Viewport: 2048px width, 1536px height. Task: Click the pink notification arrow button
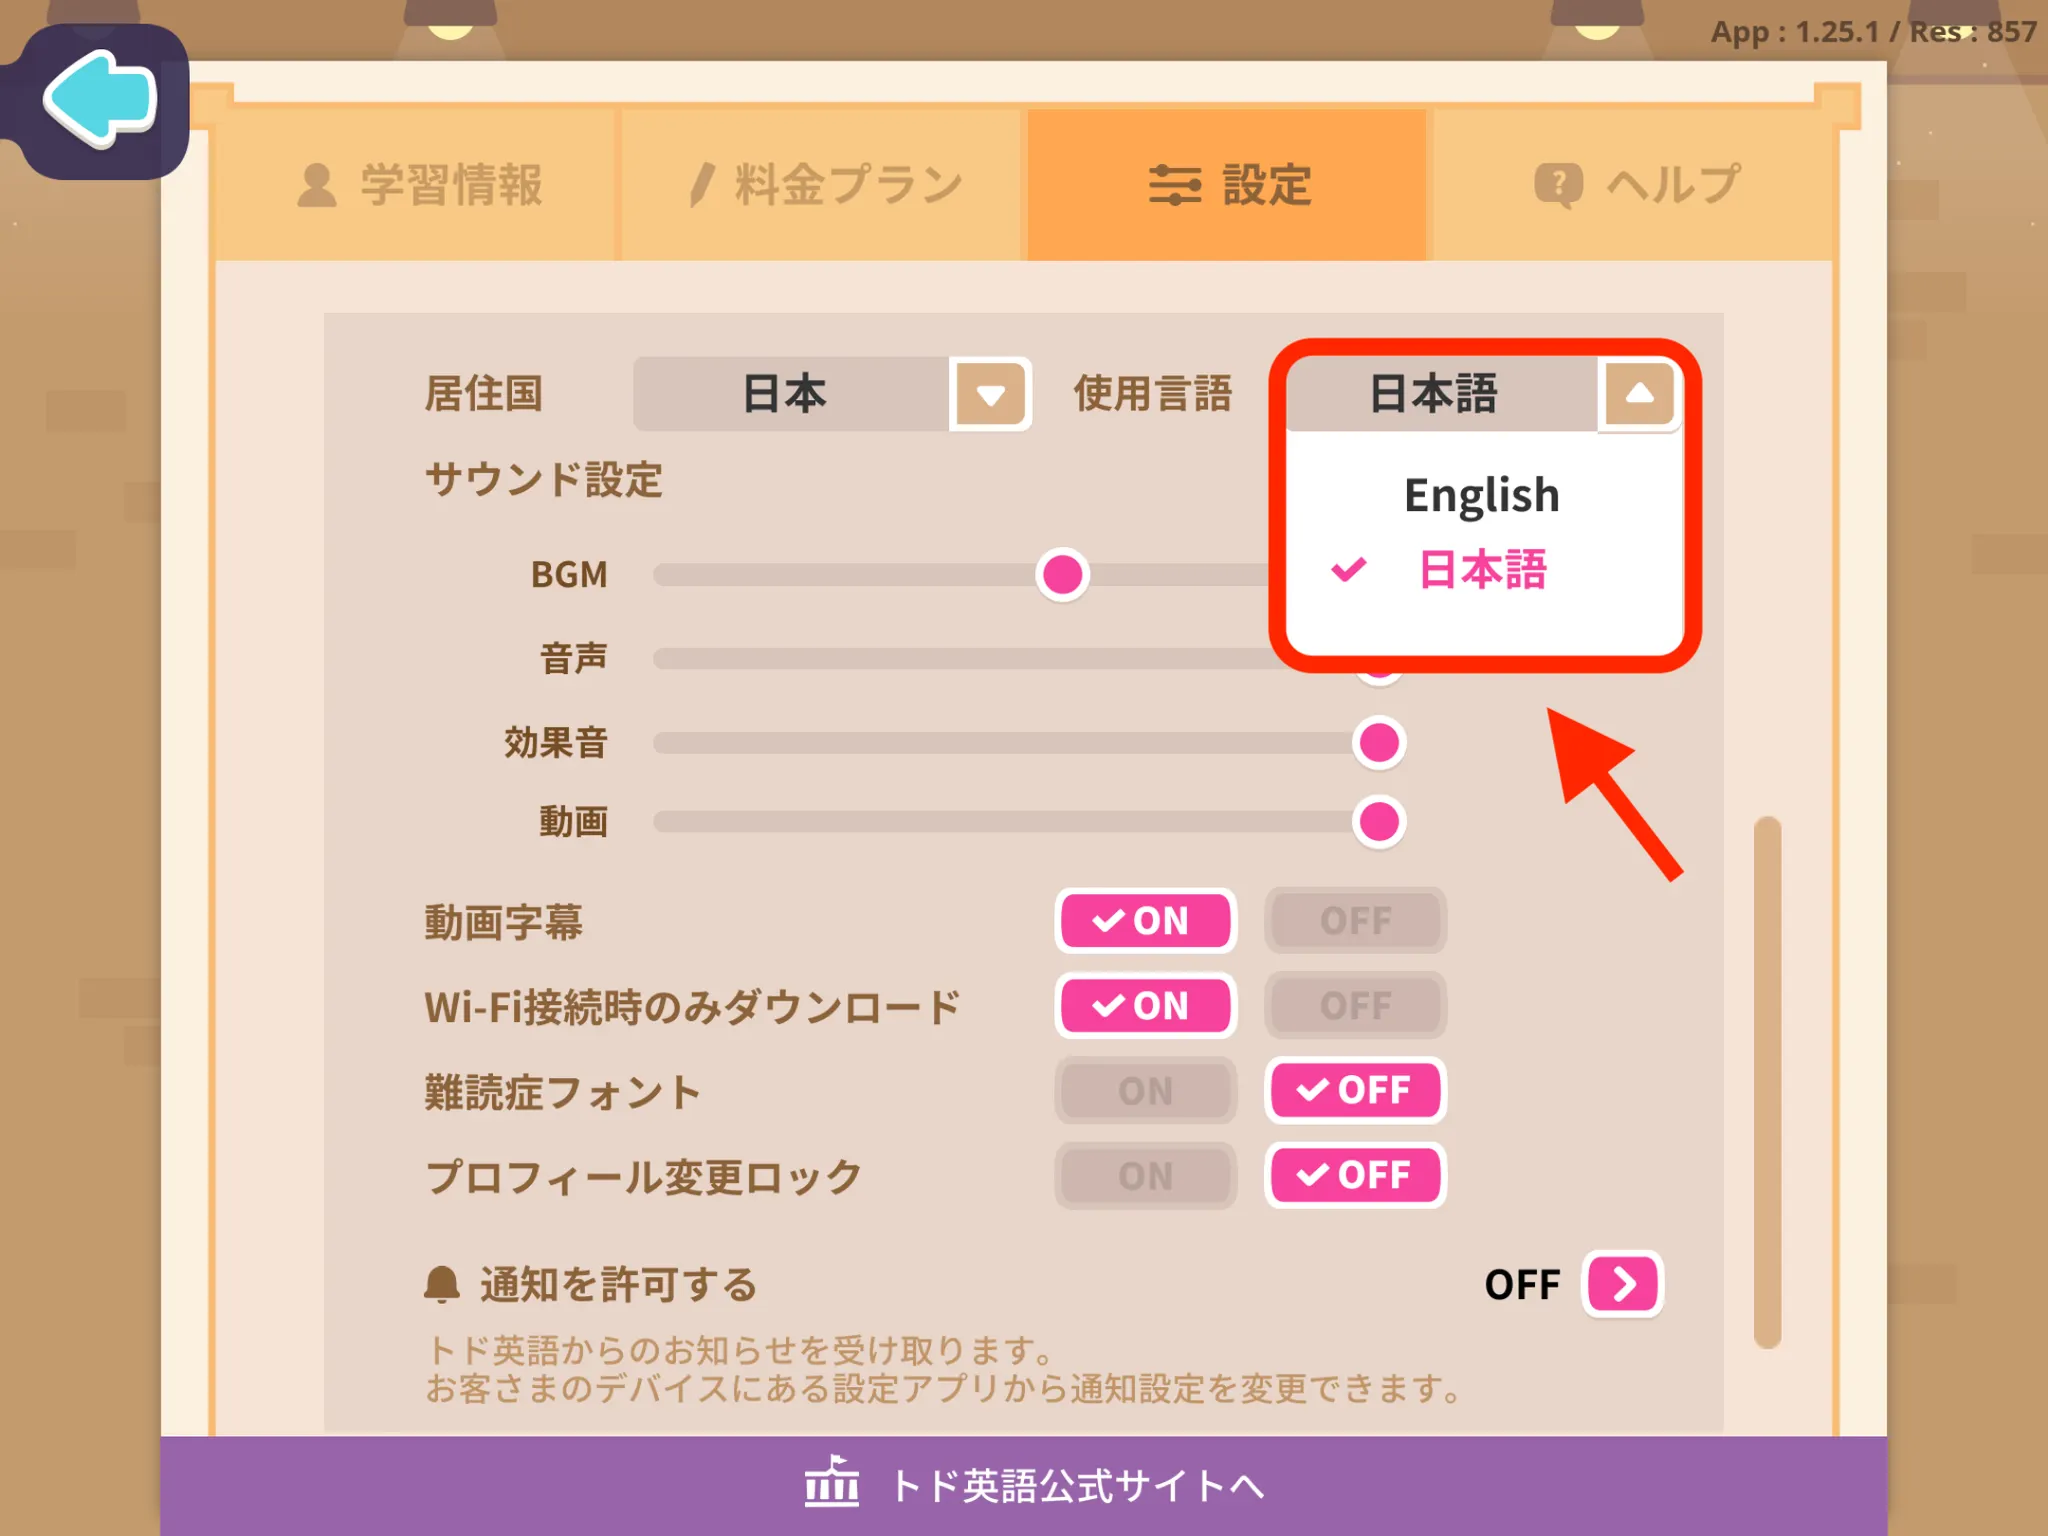click(x=1622, y=1284)
